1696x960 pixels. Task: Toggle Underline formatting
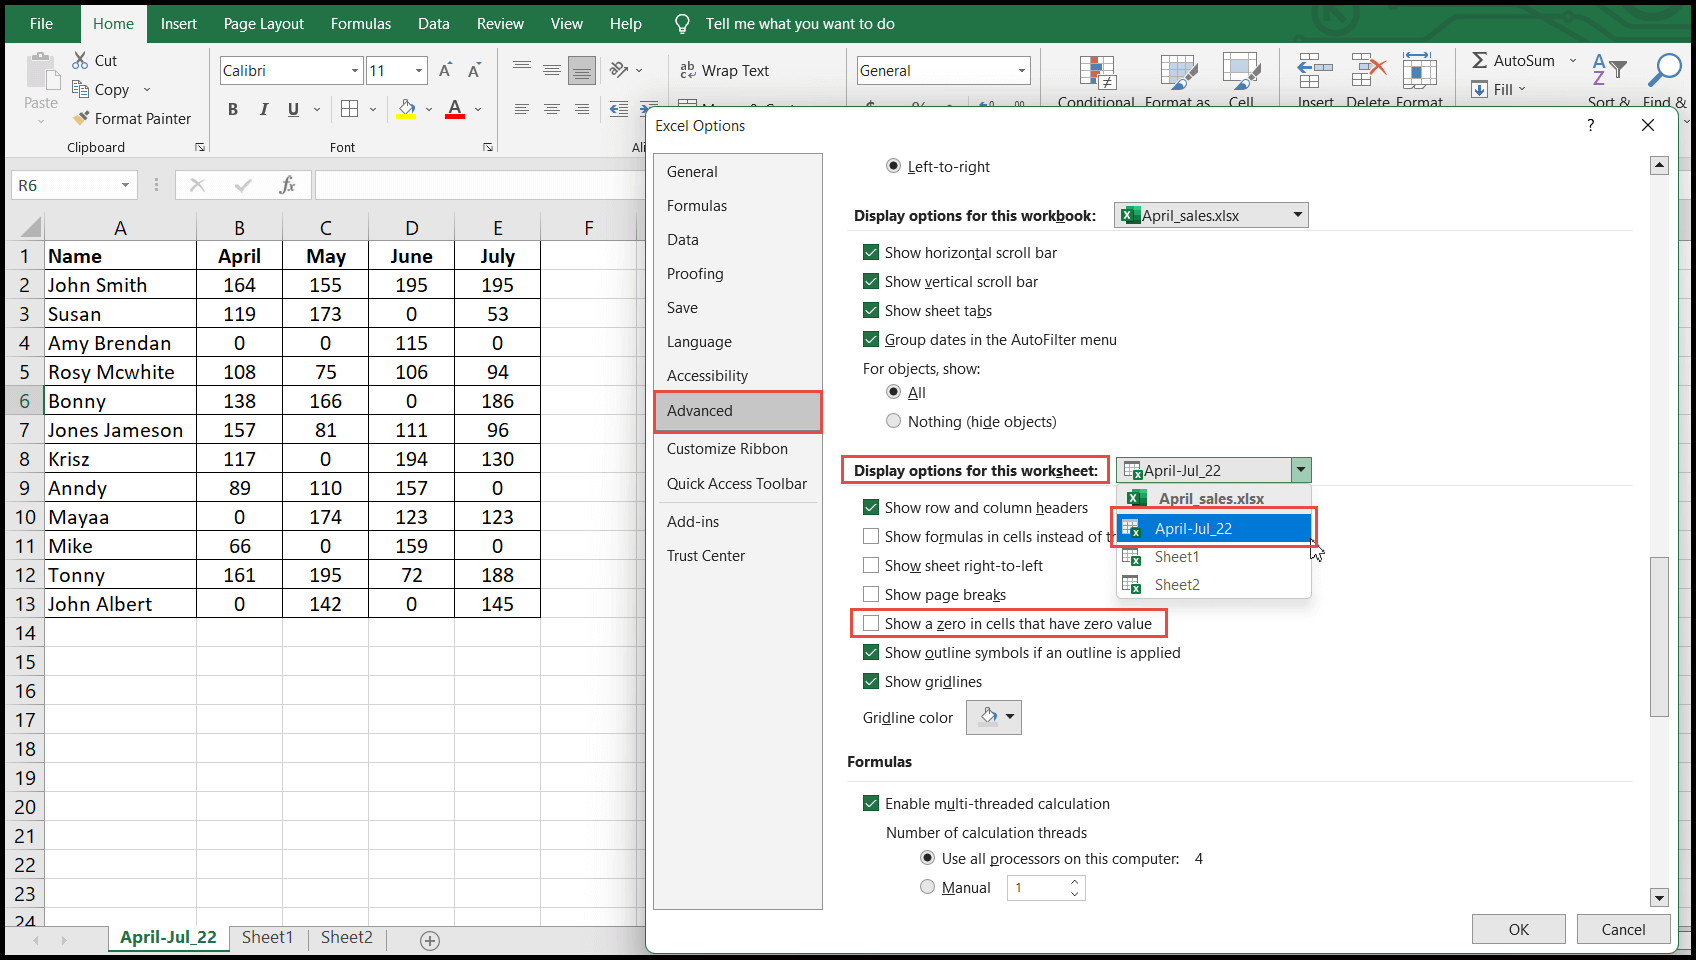[x=293, y=109]
